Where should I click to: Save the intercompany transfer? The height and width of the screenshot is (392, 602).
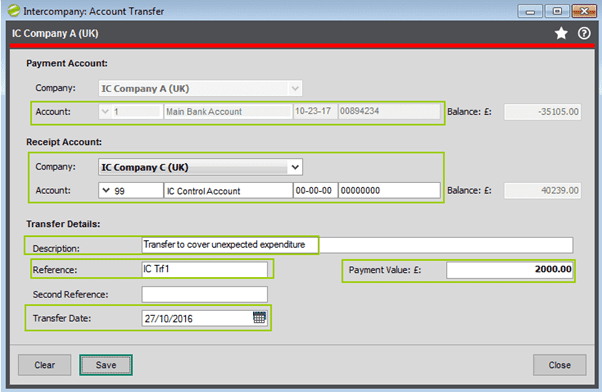click(106, 365)
